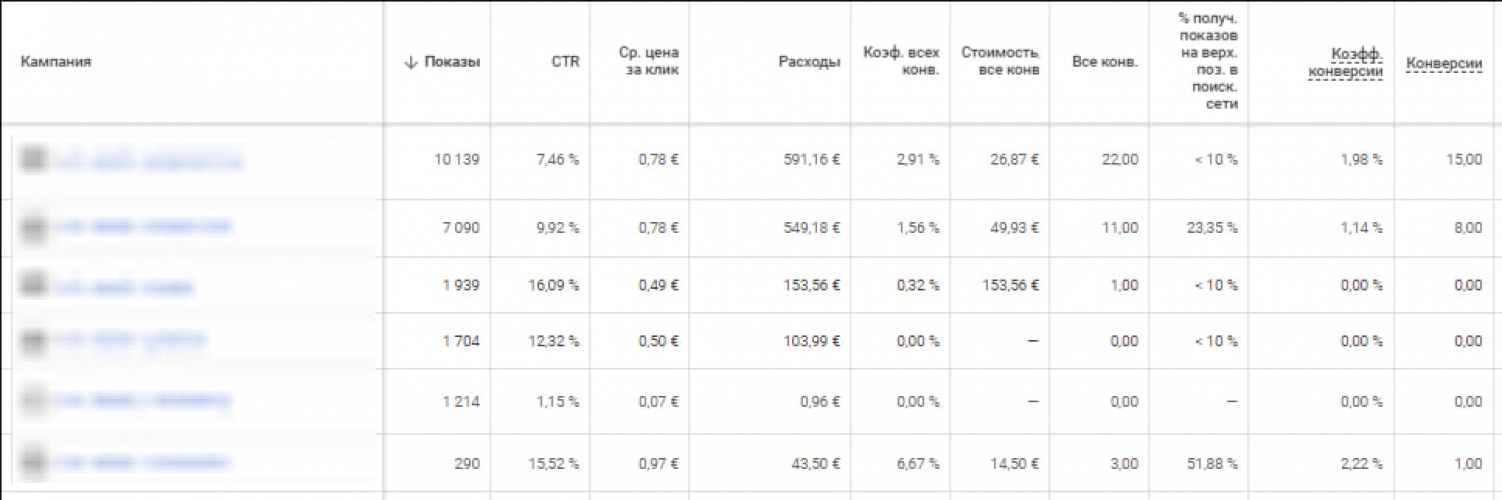Screen dimensions: 1502x500
Task: Click the Коэф. всех конв. header
Action: coord(901,62)
